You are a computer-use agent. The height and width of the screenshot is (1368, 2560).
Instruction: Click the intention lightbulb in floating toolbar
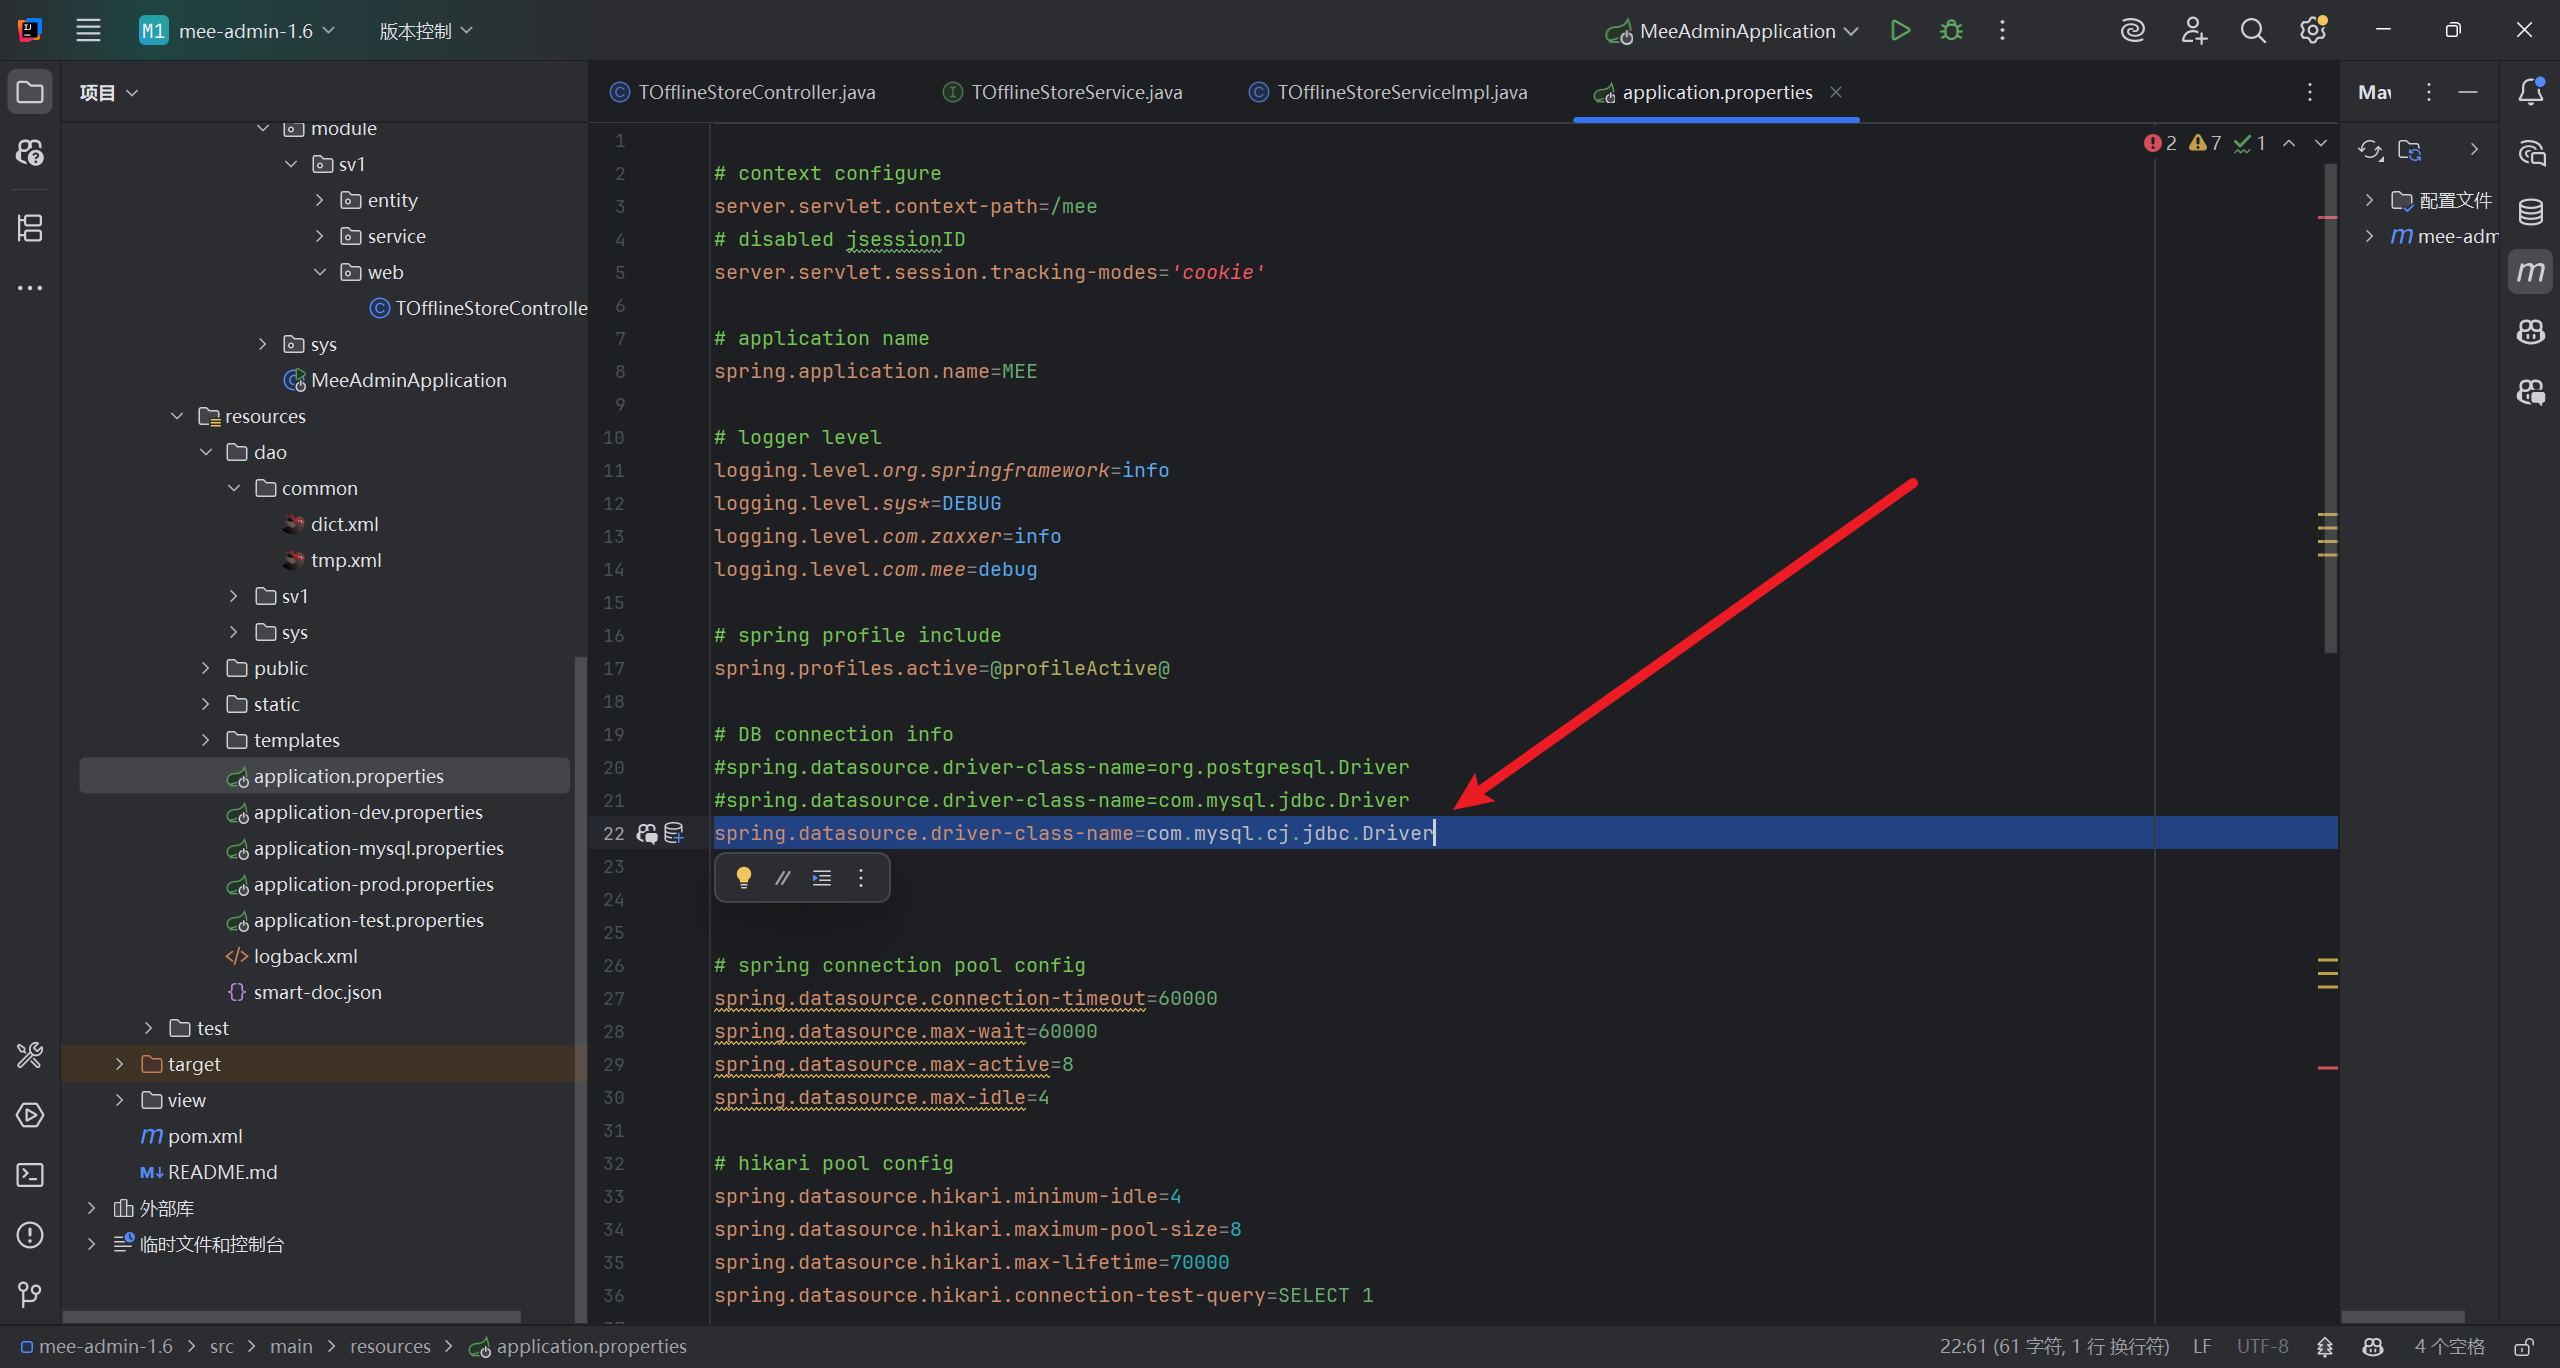tap(743, 878)
